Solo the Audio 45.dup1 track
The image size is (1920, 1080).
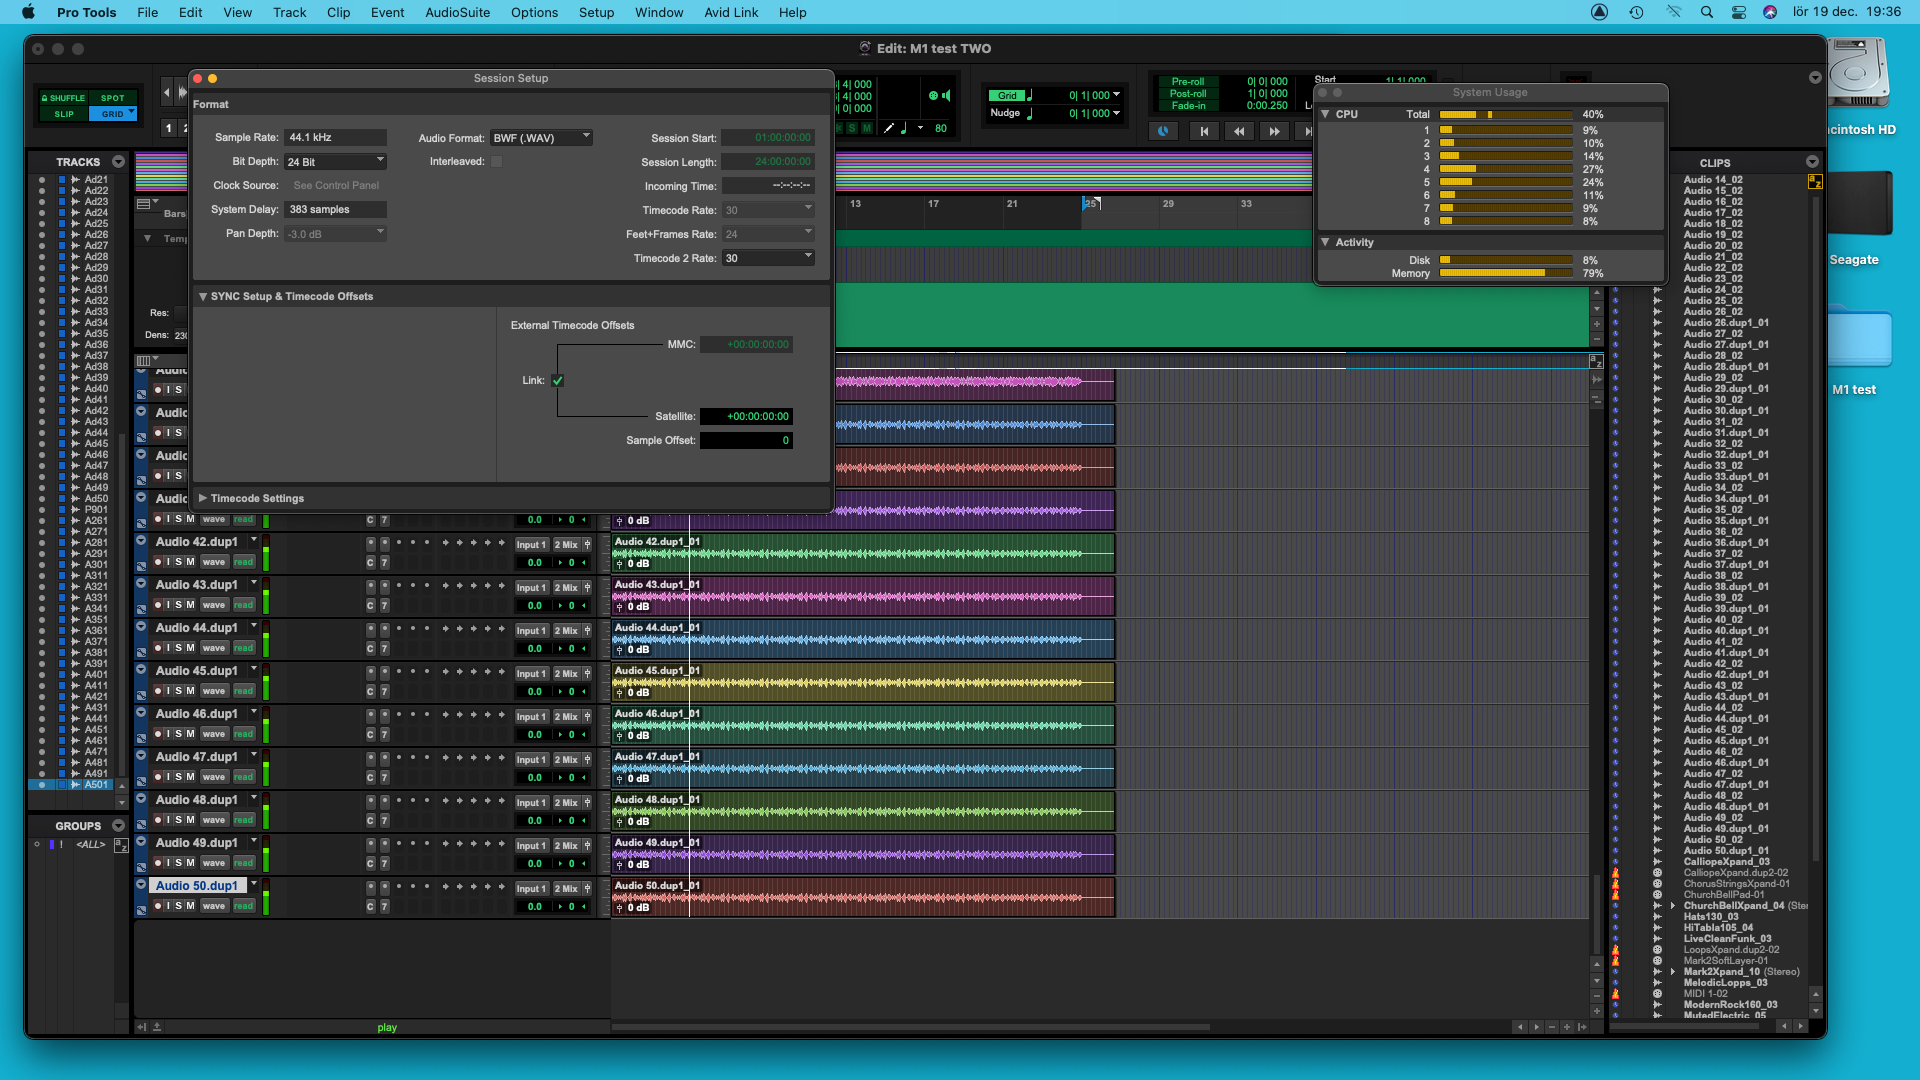(x=179, y=691)
